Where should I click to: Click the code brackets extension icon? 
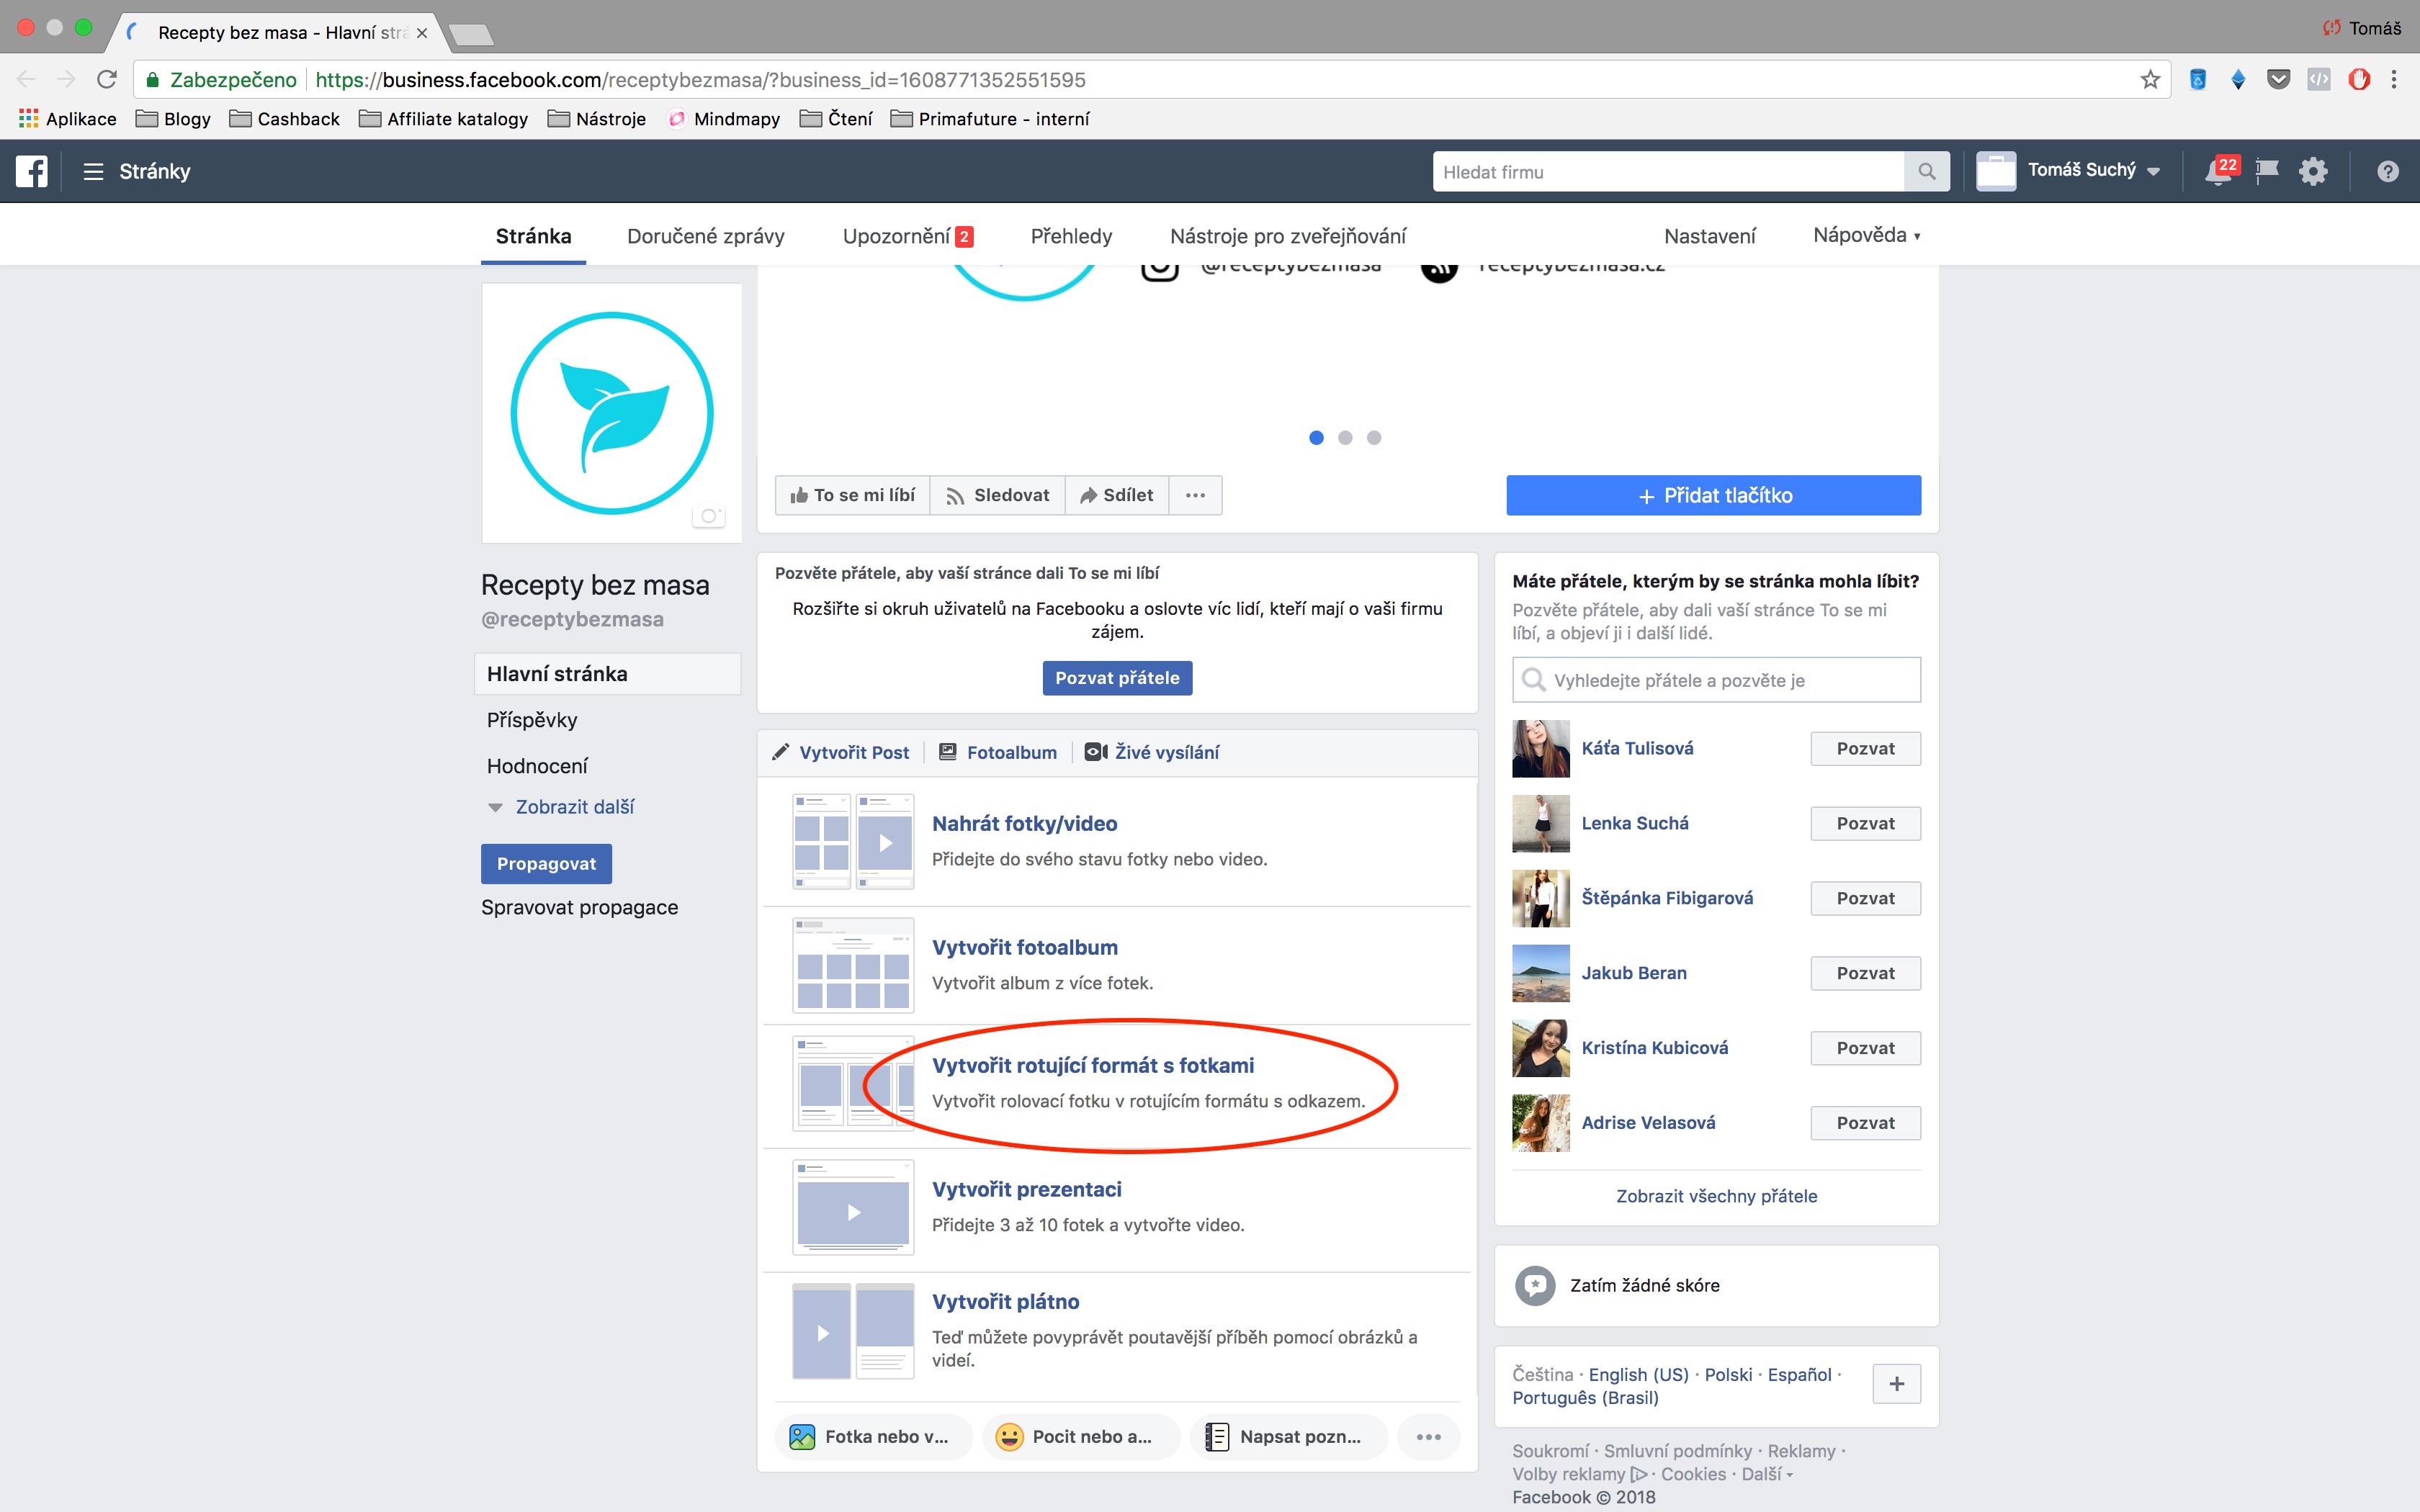(2318, 79)
